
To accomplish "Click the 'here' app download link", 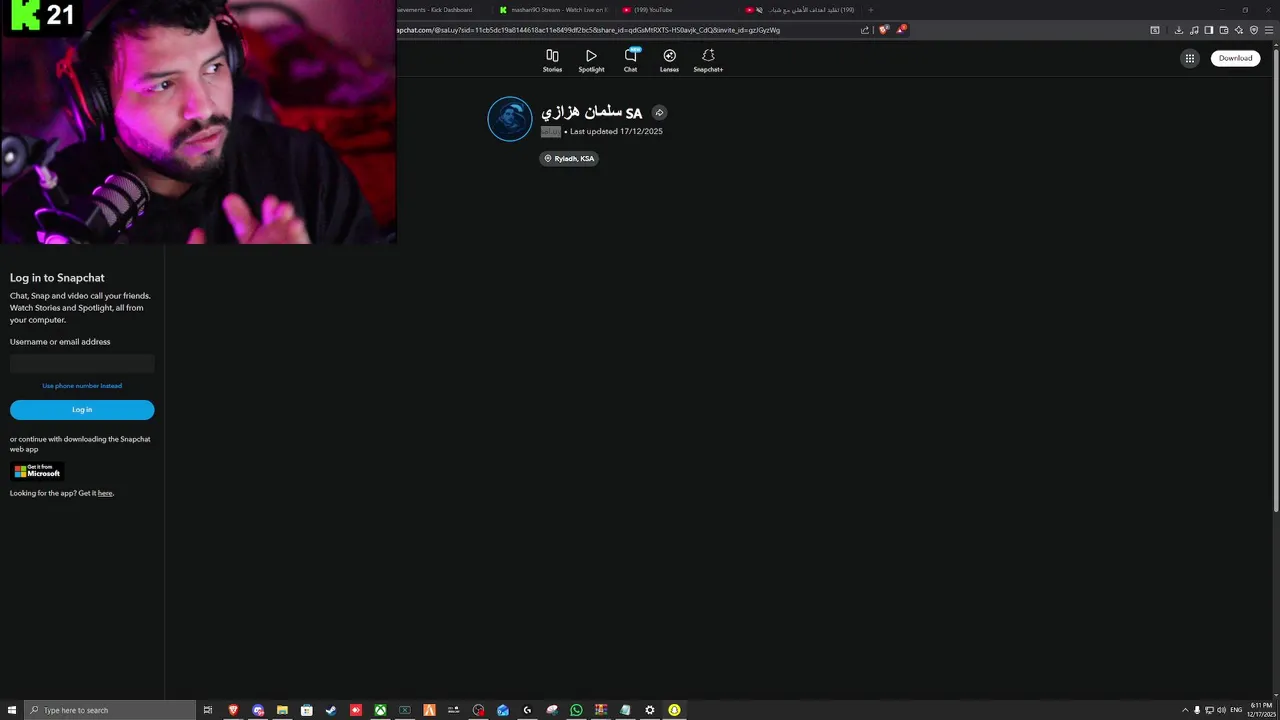I will click(105, 493).
